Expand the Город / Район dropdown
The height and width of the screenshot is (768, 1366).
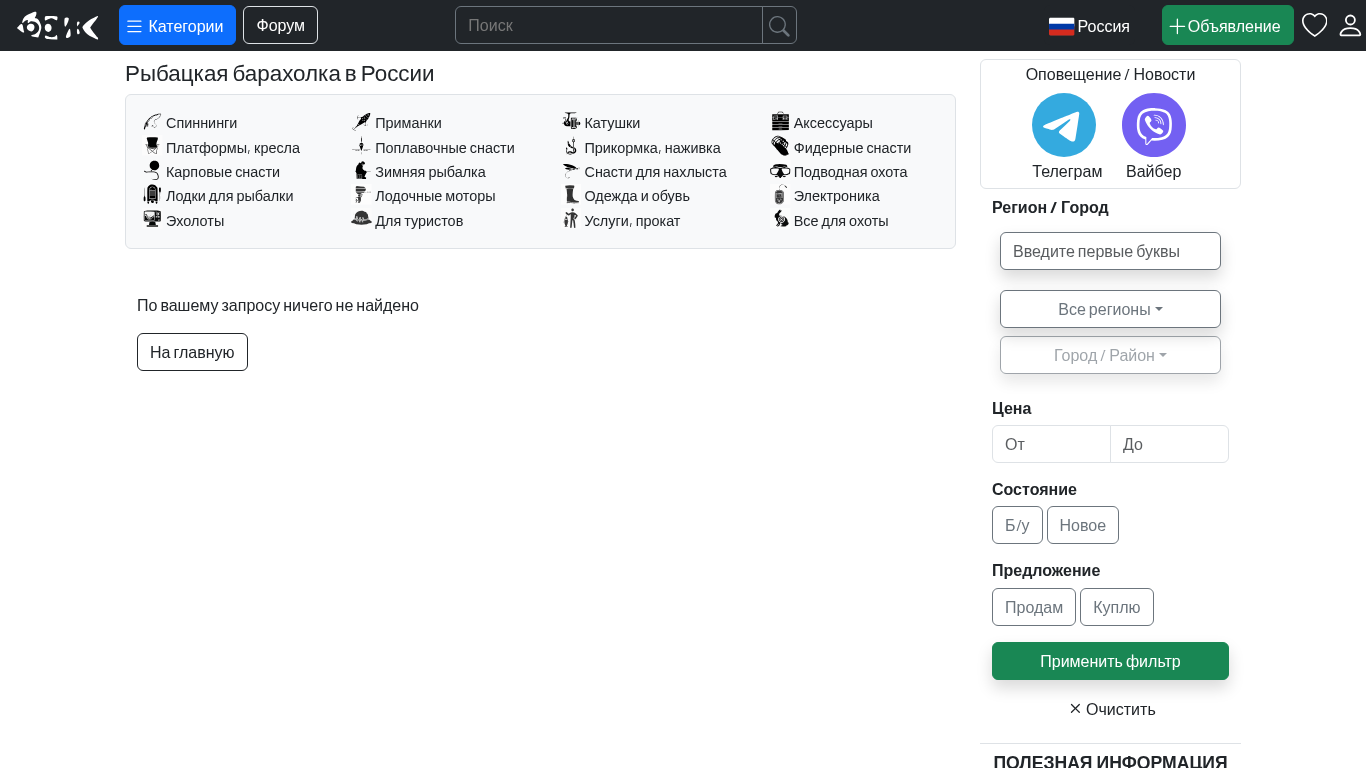pyautogui.click(x=1110, y=355)
